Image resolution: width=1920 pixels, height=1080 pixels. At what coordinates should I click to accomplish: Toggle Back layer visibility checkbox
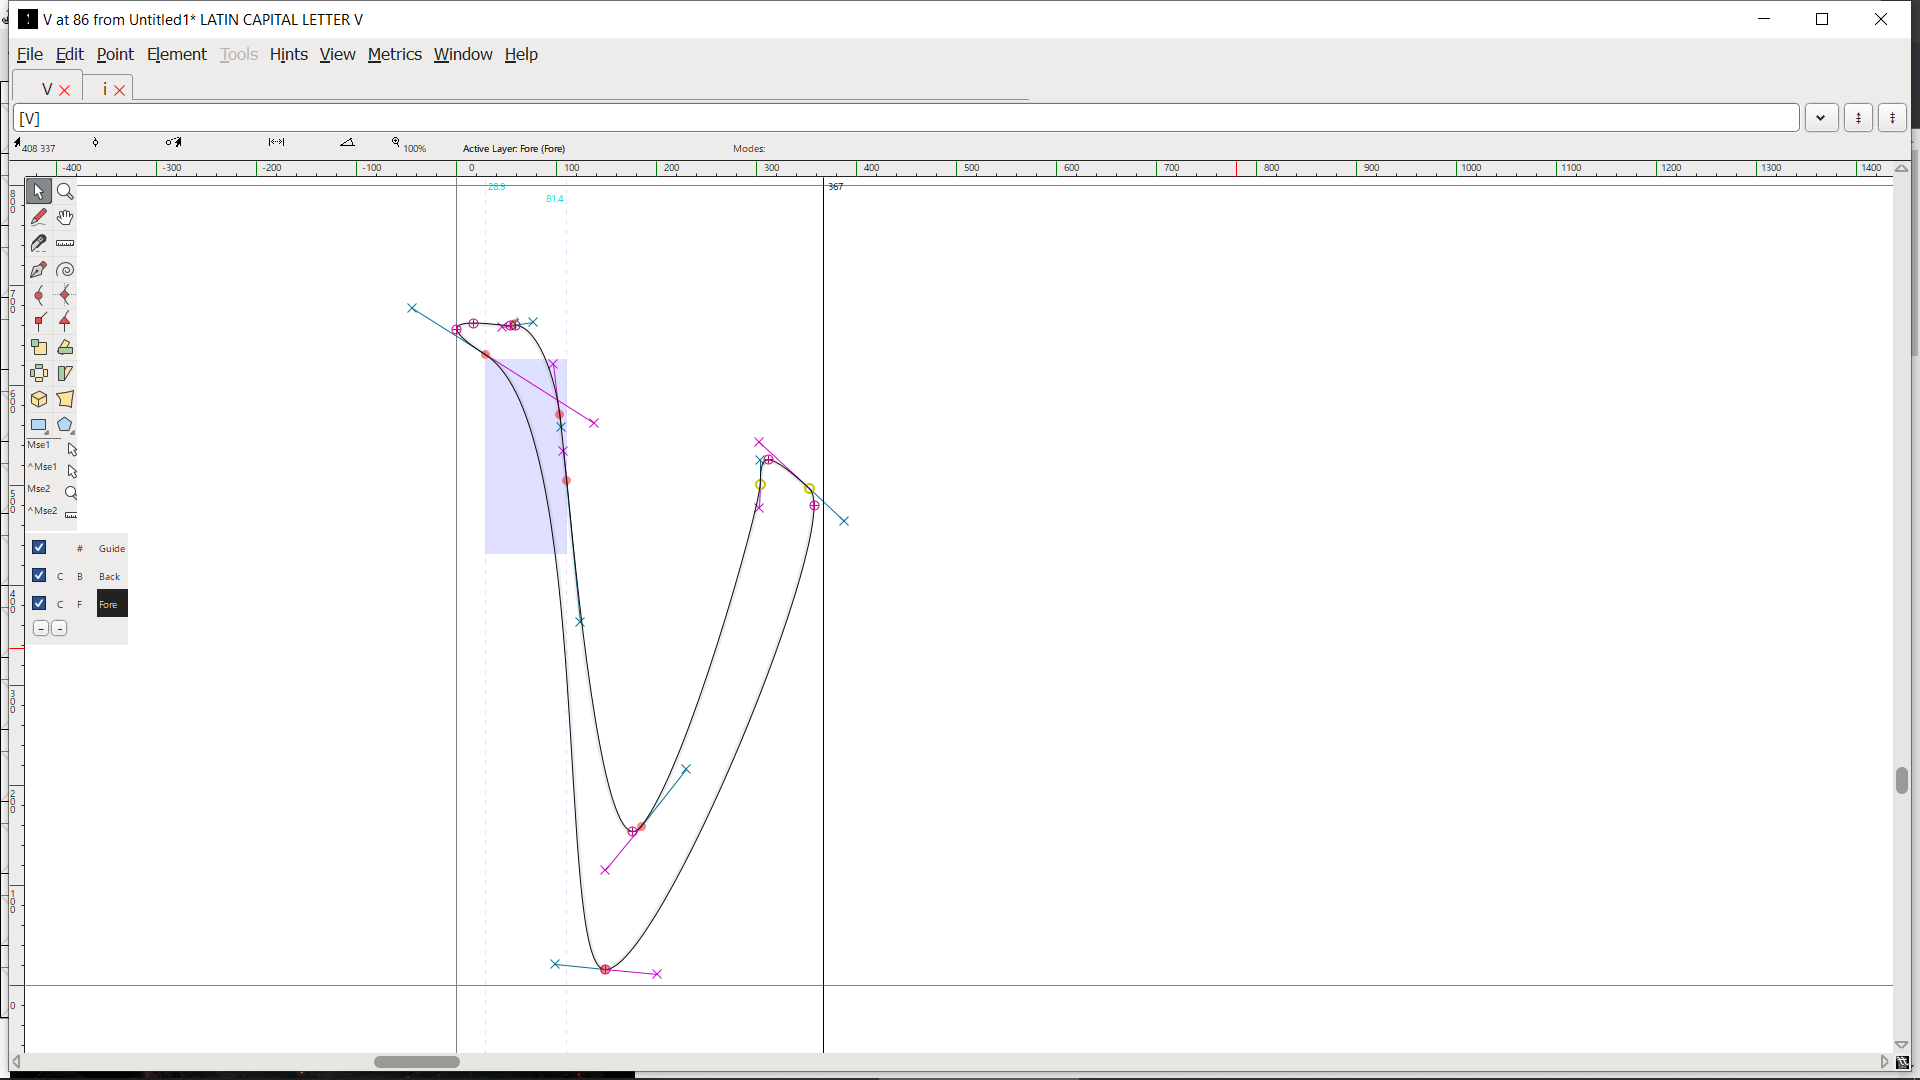[39, 575]
